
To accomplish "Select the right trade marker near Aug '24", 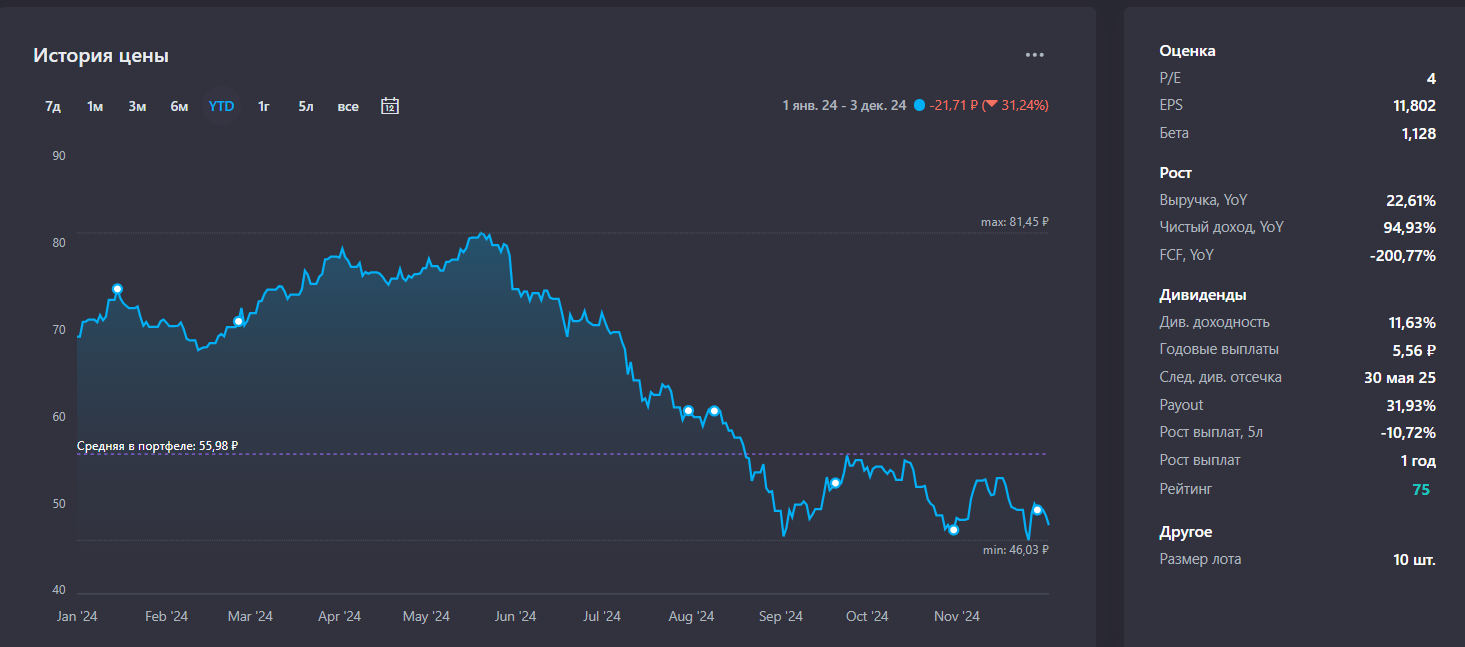I will [x=714, y=411].
